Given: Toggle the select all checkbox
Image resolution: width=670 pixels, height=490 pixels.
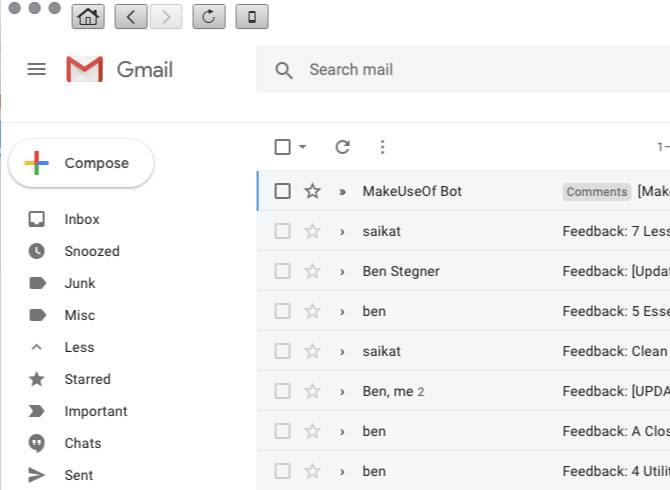Looking at the screenshot, I should [283, 147].
